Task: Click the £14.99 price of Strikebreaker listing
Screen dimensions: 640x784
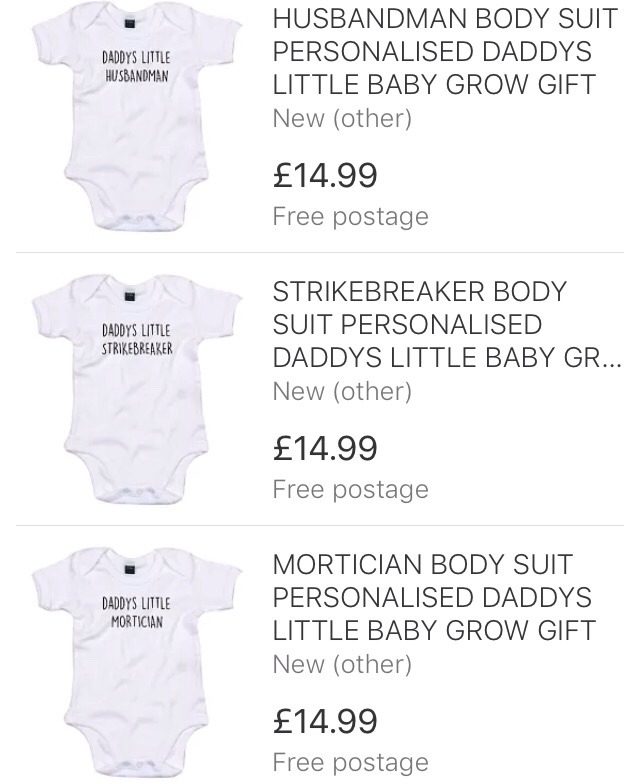Action: (325, 448)
